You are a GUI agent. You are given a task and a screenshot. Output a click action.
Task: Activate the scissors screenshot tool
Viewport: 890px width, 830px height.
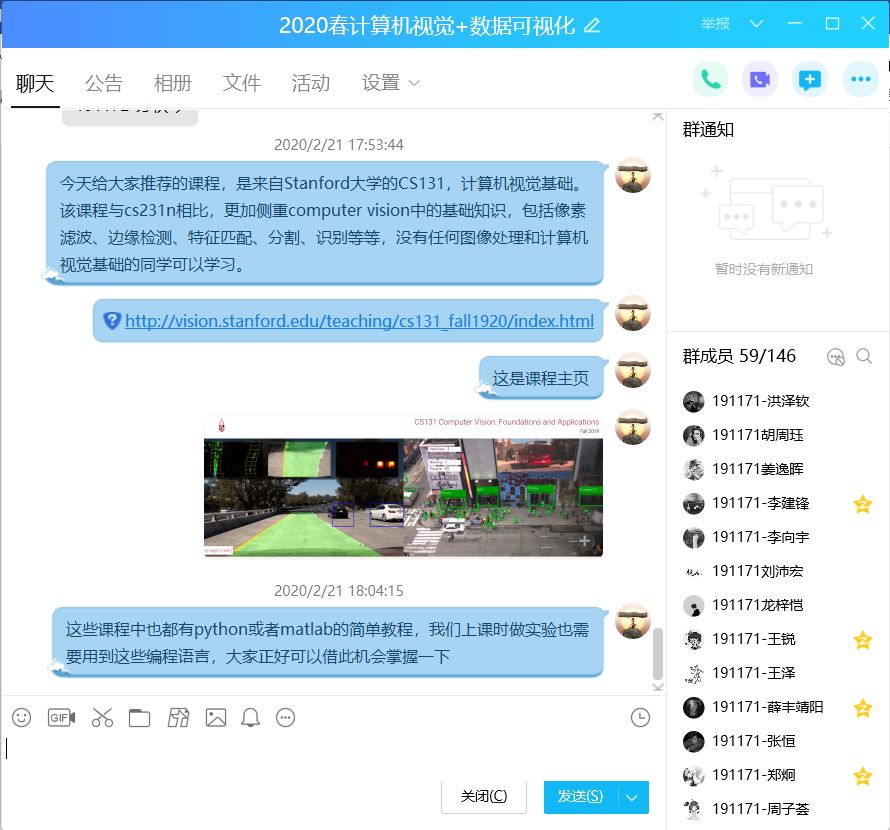(102, 718)
